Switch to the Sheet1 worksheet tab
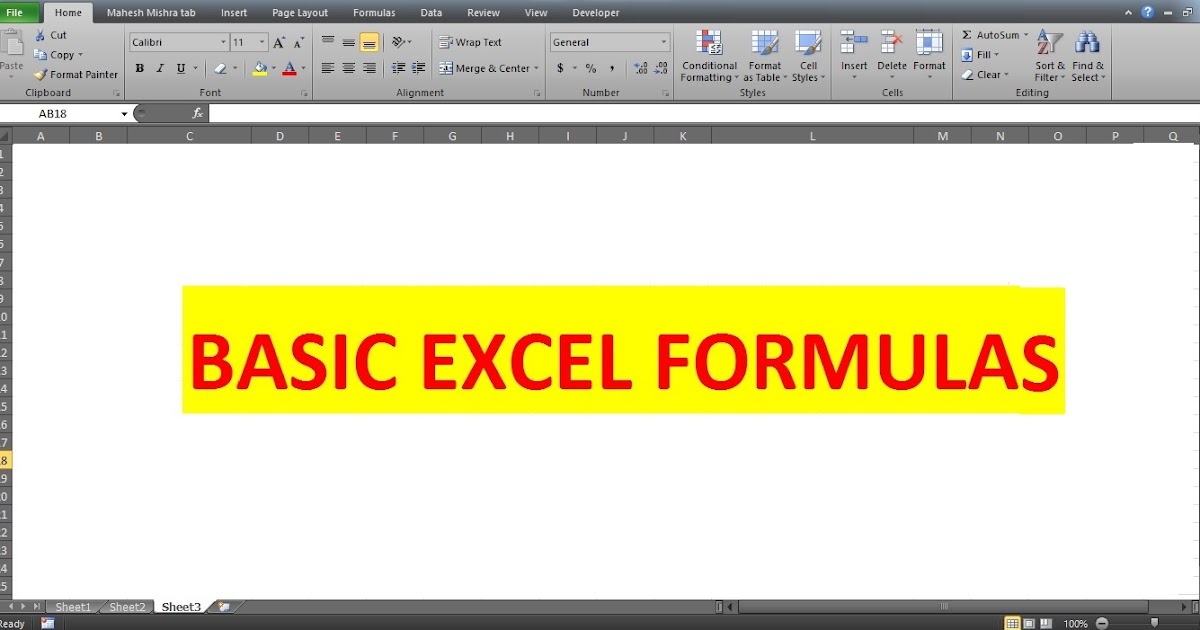1200x630 pixels. [72, 606]
